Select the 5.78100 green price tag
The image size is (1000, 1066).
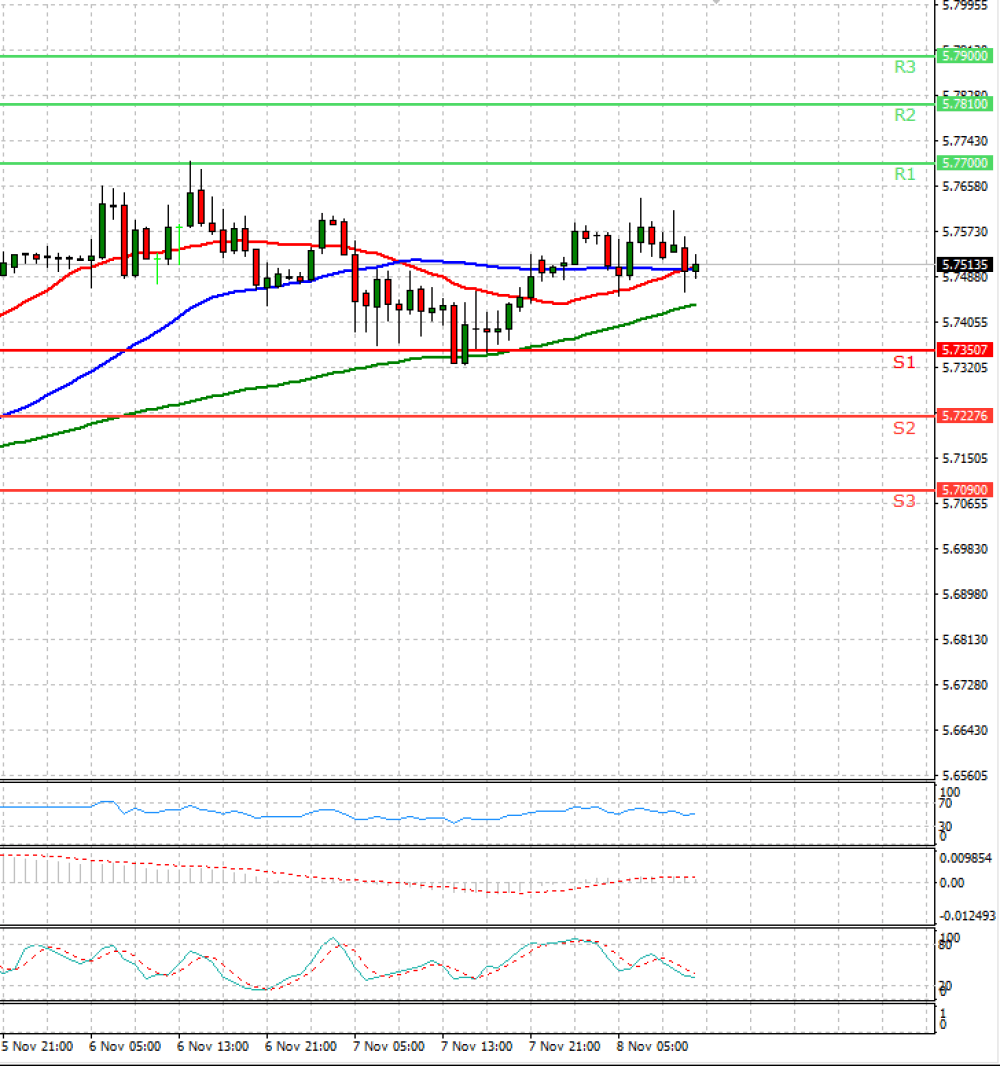[x=964, y=104]
